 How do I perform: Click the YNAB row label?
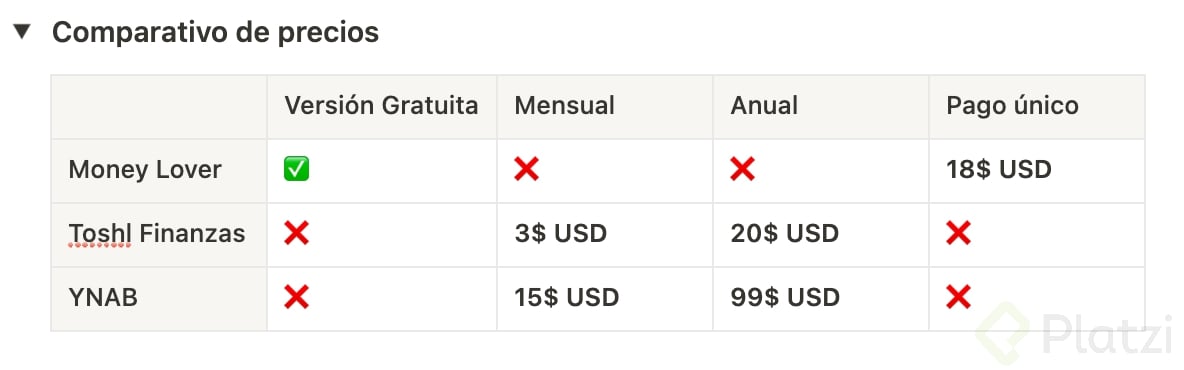(103, 298)
